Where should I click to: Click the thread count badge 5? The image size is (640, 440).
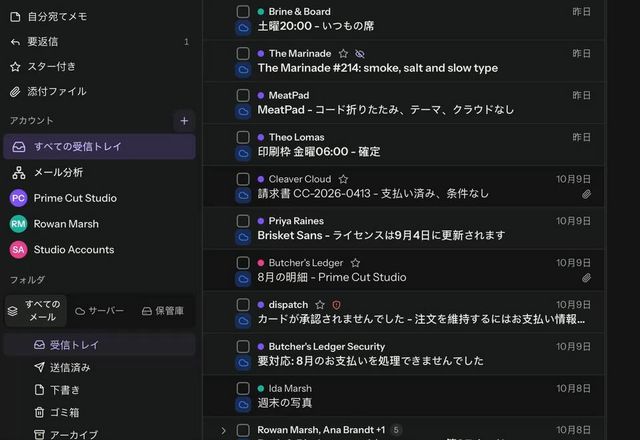pyautogui.click(x=396, y=430)
